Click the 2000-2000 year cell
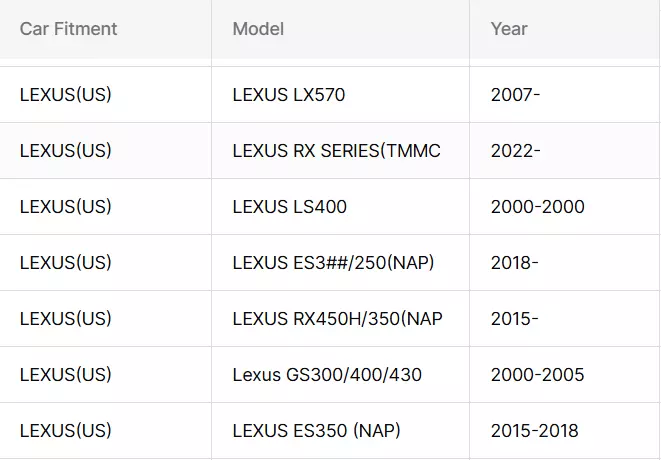 pos(564,207)
